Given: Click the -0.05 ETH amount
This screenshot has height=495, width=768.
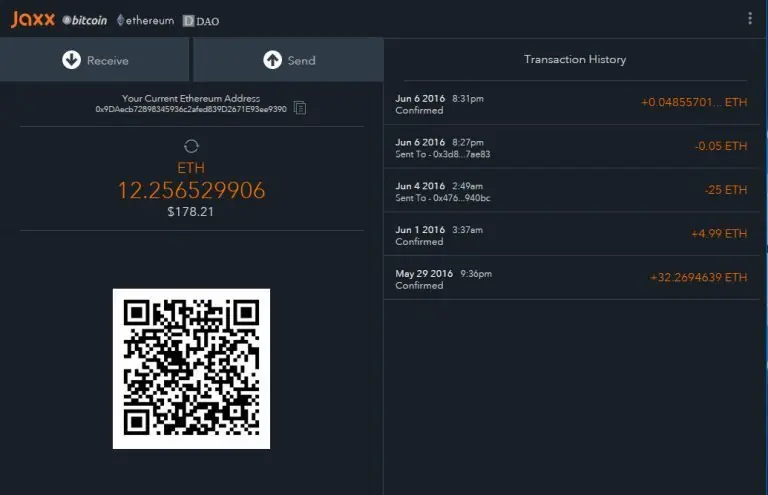Looking at the screenshot, I should coord(721,146).
